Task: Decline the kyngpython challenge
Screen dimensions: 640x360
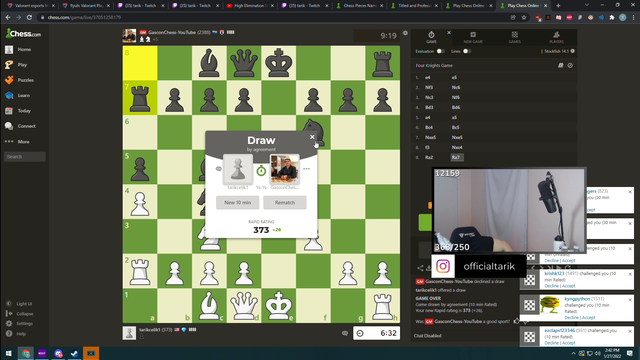Action: [x=571, y=318]
